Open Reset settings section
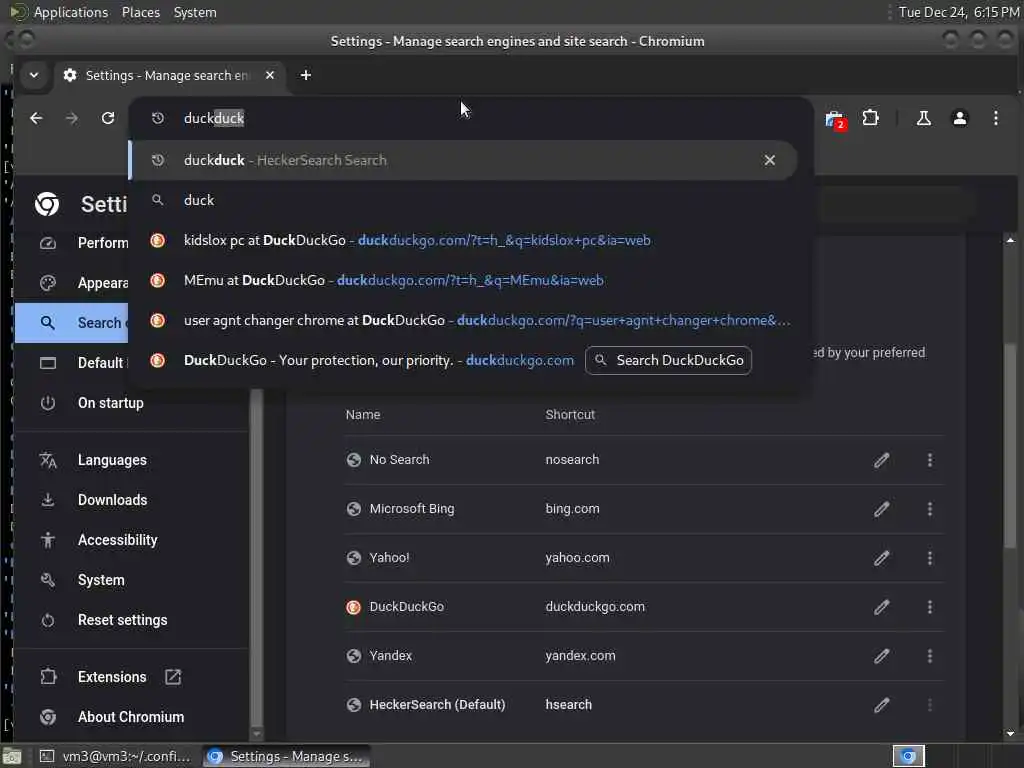 pos(131,620)
